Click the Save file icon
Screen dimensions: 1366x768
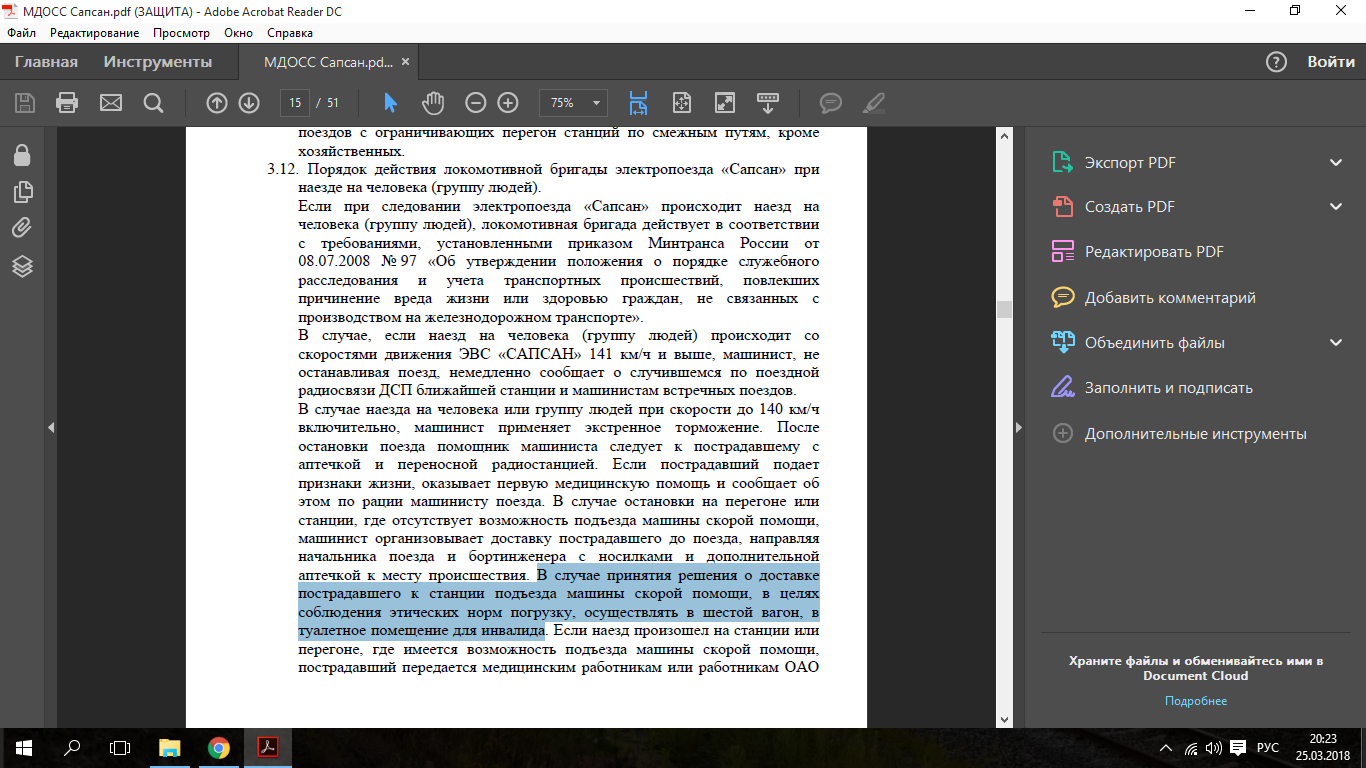click(x=25, y=103)
